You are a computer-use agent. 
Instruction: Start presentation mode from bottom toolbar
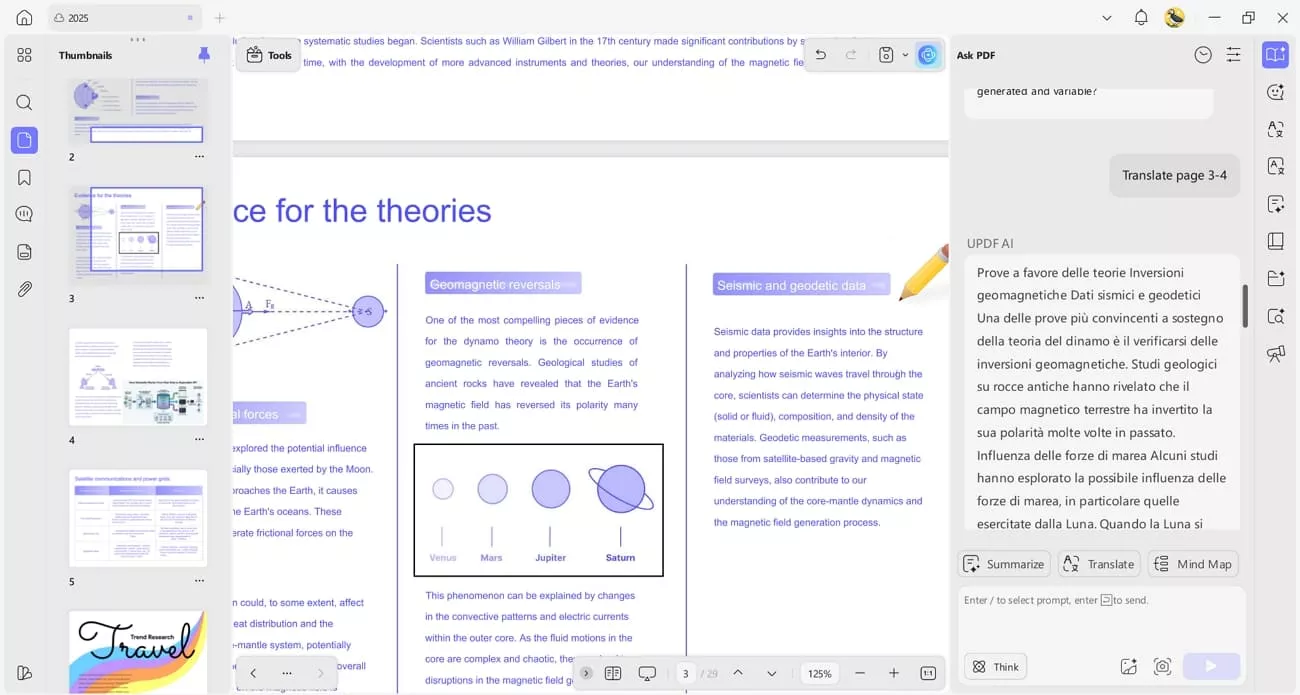[x=647, y=673]
